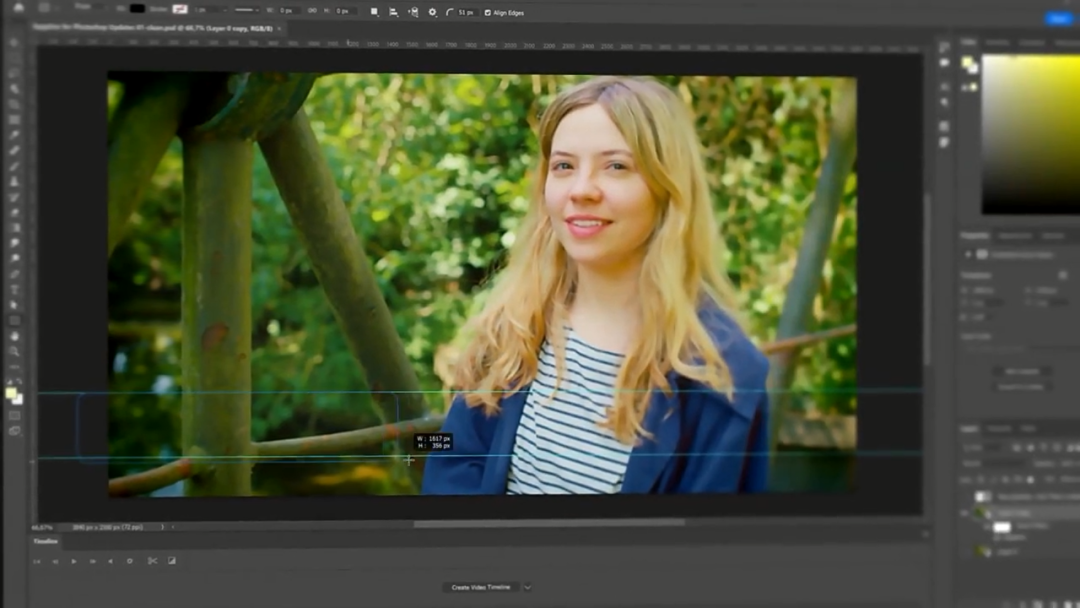Open the Path operations menu
1080x608 pixels.
(x=374, y=12)
